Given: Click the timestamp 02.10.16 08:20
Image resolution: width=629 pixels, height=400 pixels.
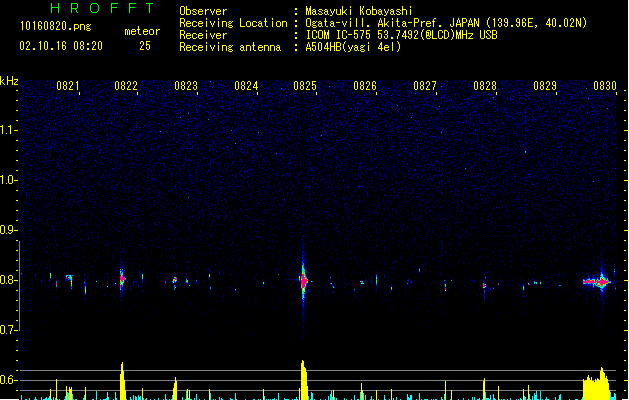Looking at the screenshot, I should pyautogui.click(x=61, y=46).
